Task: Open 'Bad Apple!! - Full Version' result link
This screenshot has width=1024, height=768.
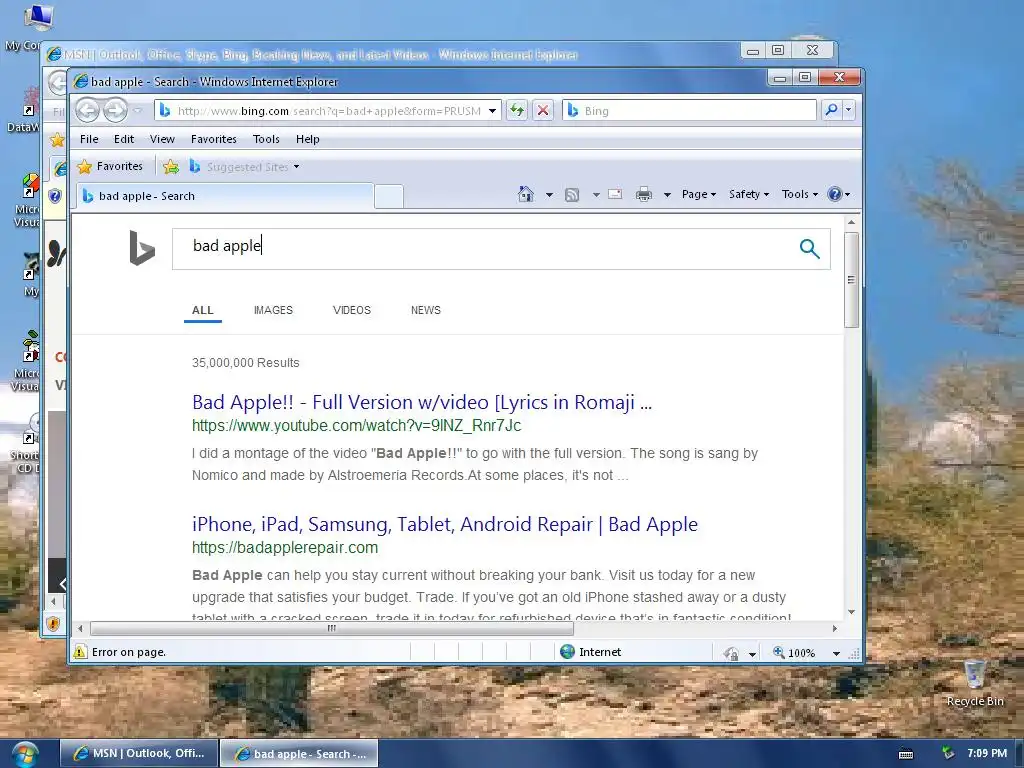Action: pos(422,402)
